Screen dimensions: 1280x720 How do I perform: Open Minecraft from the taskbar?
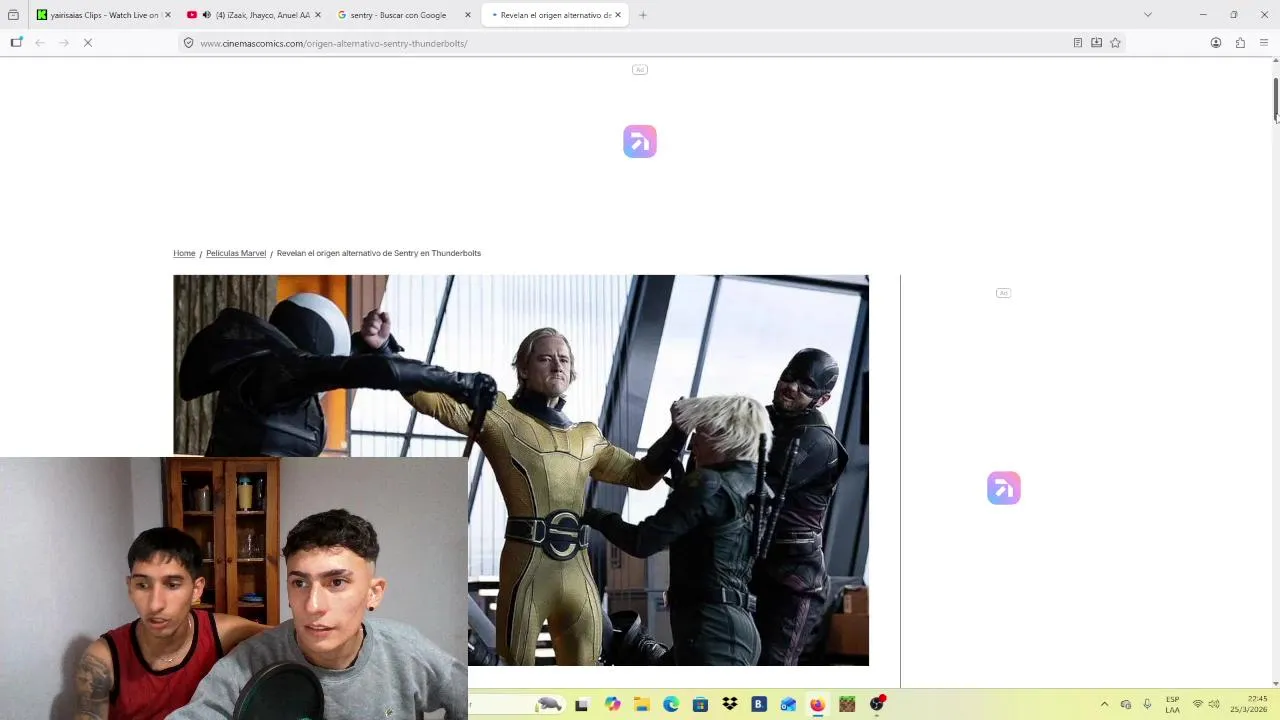click(847, 704)
